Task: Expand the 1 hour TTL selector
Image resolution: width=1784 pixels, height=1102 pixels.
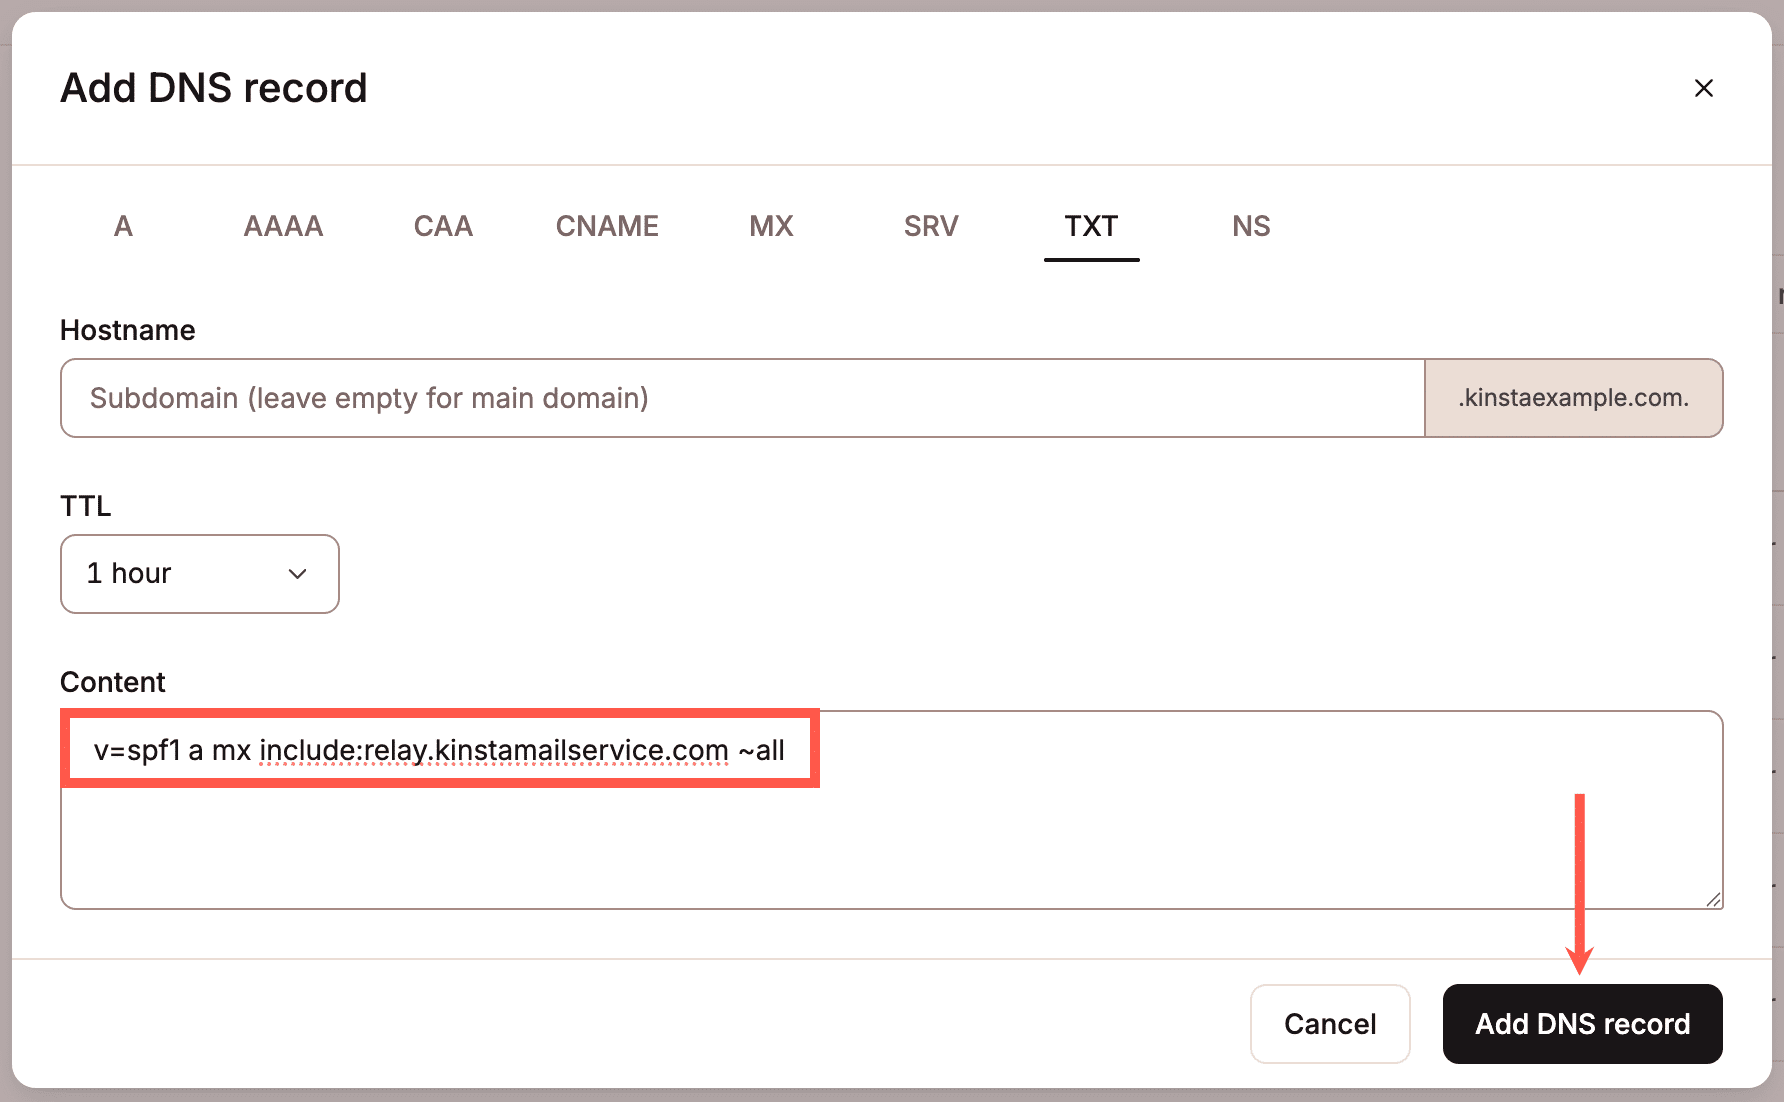Action: [199, 574]
